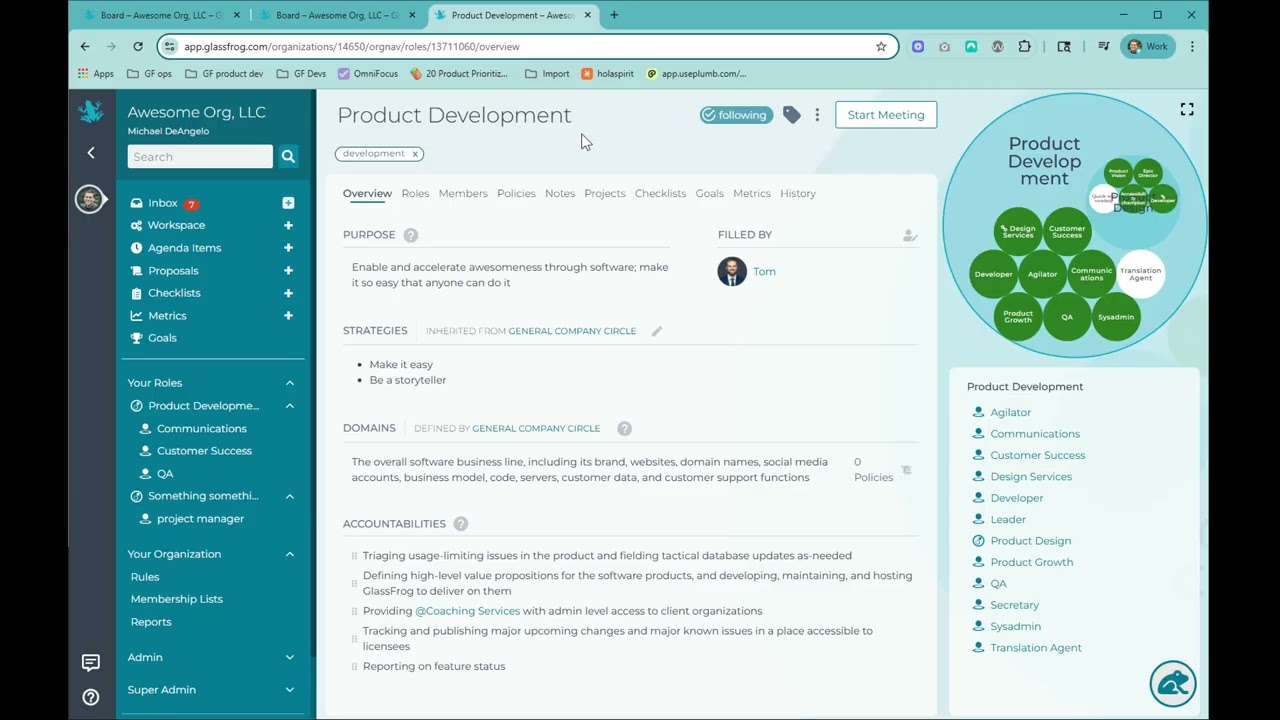Open the History tab
This screenshot has width=1280, height=720.
coord(798,194)
